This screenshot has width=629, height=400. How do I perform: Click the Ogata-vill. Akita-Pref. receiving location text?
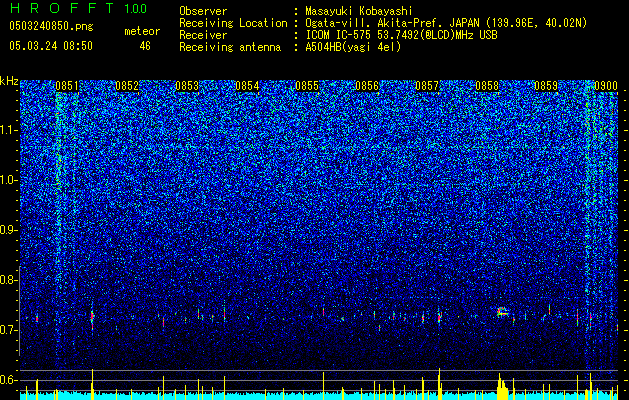446,23
